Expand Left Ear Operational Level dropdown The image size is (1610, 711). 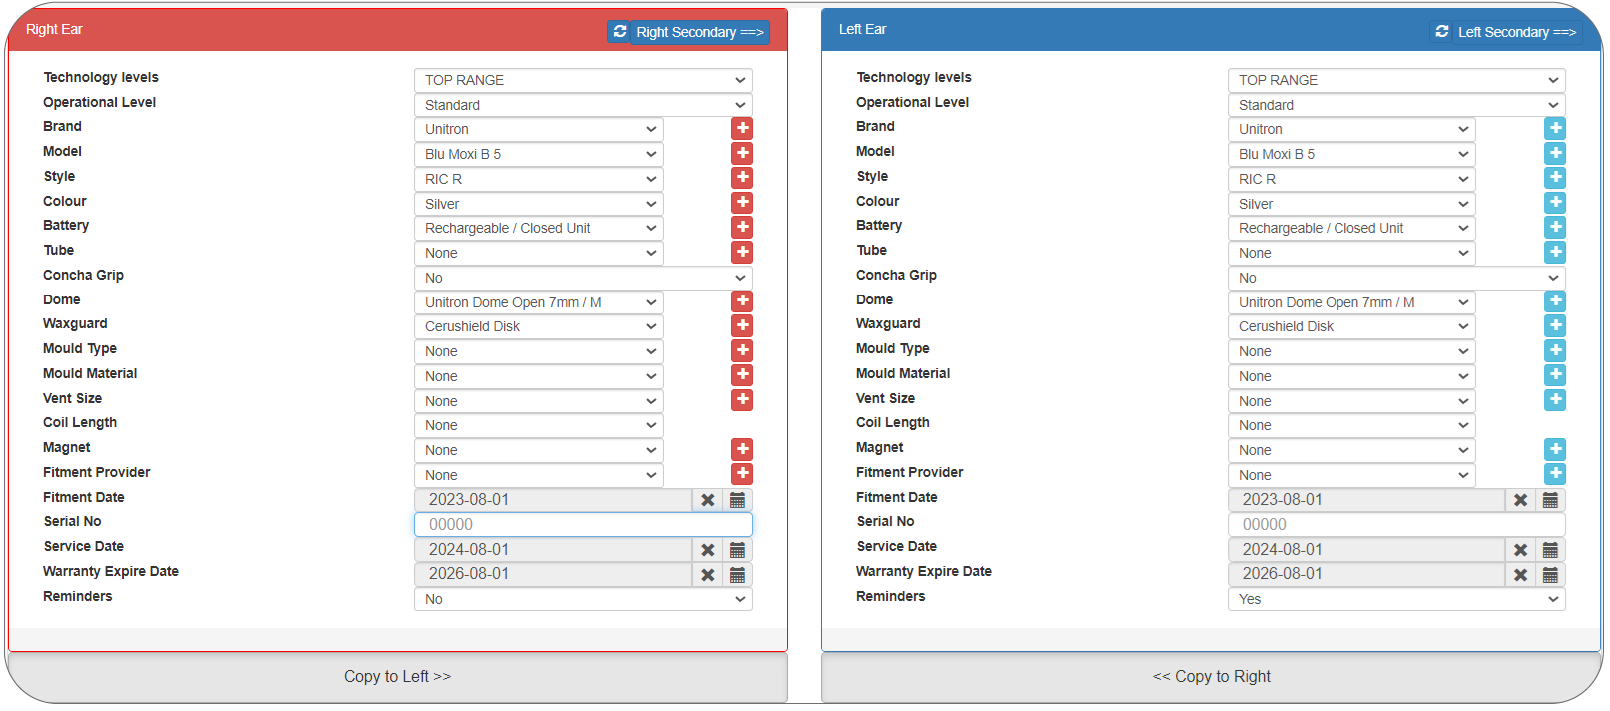pyautogui.click(x=1396, y=105)
